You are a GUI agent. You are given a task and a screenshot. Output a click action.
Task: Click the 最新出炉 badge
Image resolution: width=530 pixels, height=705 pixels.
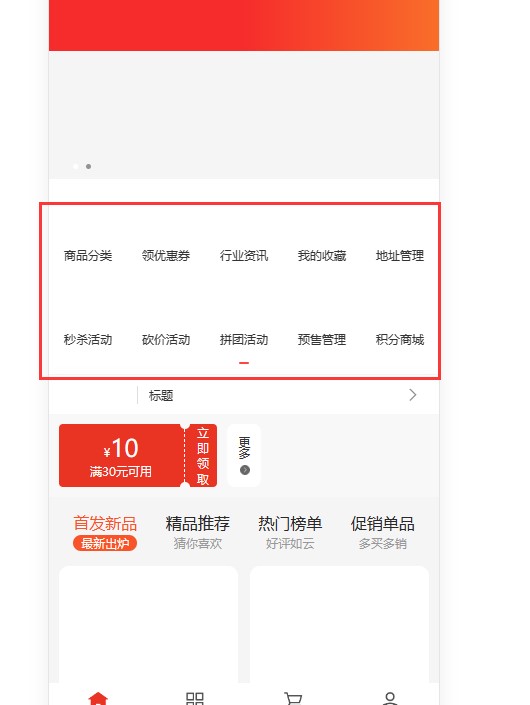pyautogui.click(x=105, y=544)
